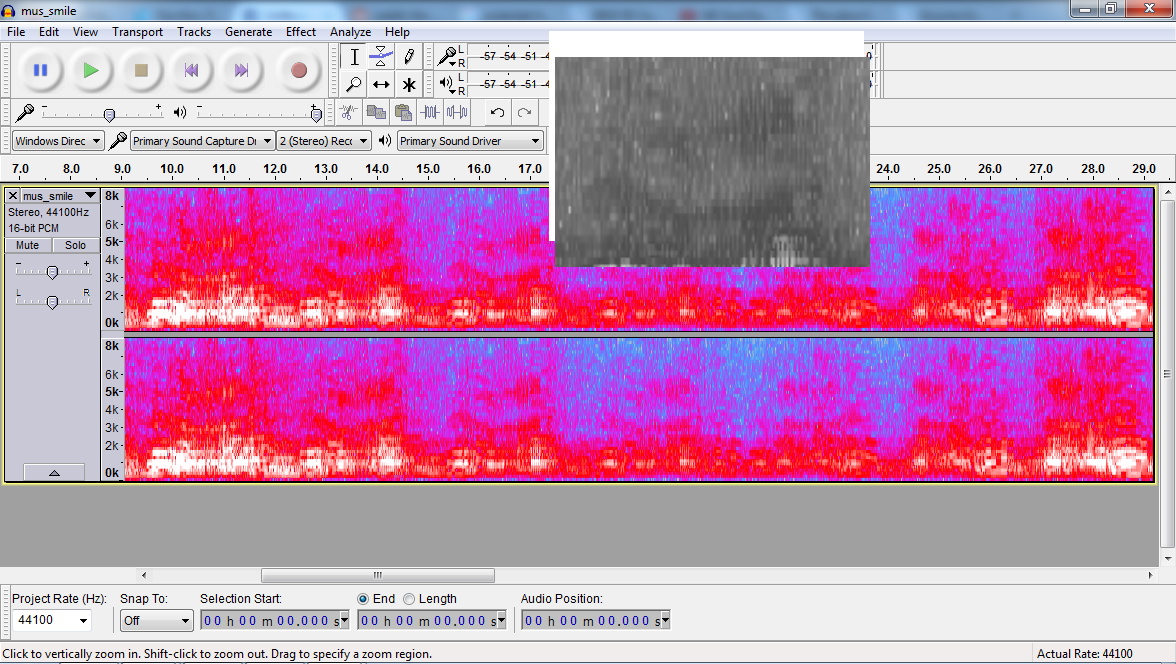Collapse the track with the up-arrow button
Screen dimensions: 1176x664
54,473
